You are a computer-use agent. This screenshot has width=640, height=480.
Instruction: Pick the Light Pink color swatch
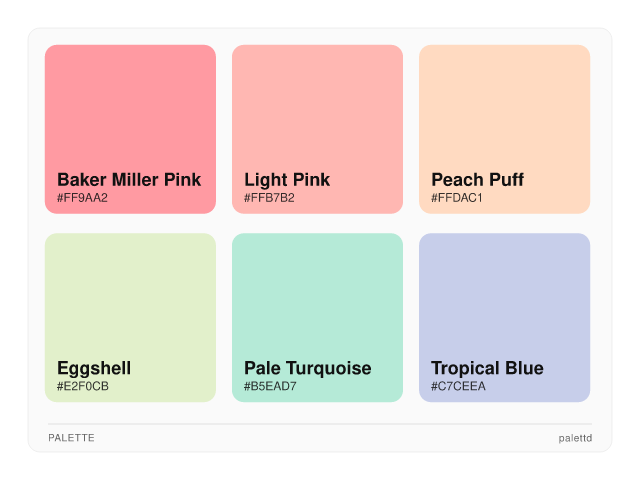317,110
